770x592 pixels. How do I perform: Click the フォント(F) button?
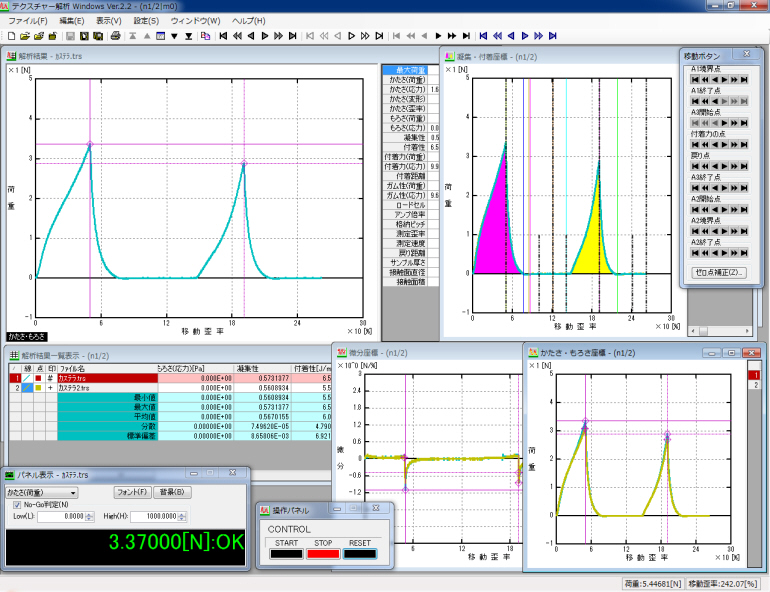(132, 492)
